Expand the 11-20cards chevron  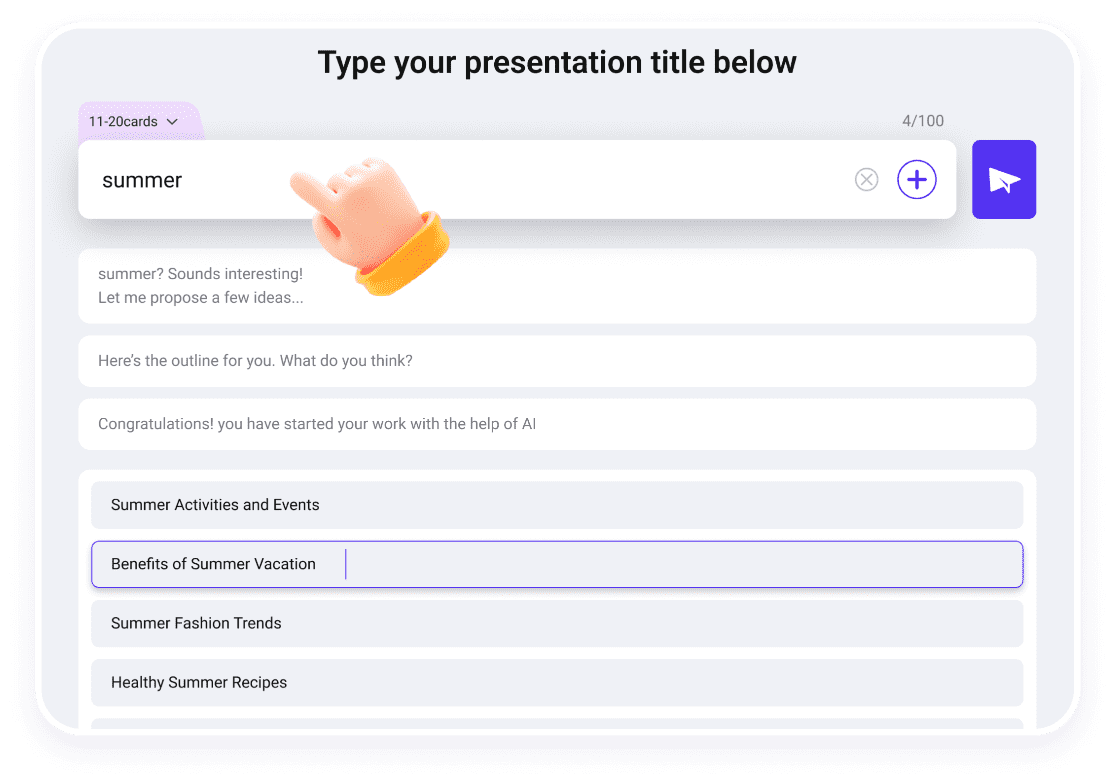click(172, 122)
